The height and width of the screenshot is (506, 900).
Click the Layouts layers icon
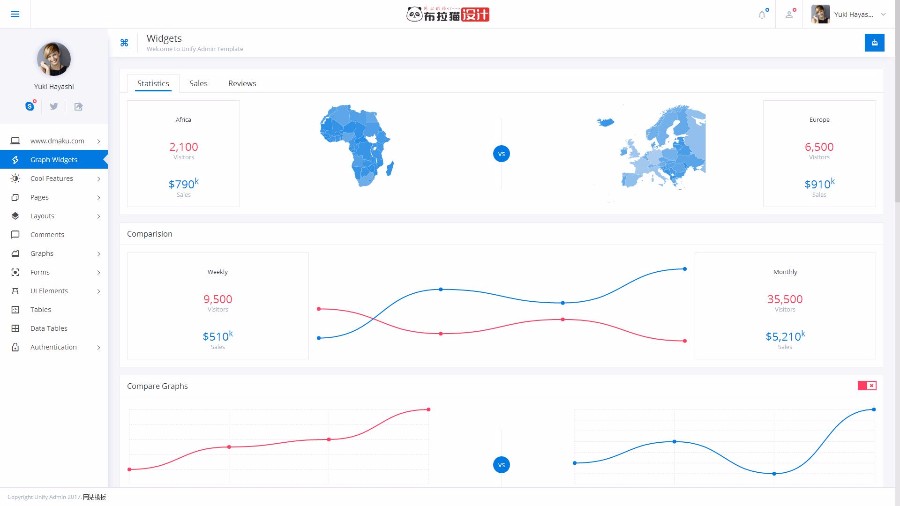[15, 216]
